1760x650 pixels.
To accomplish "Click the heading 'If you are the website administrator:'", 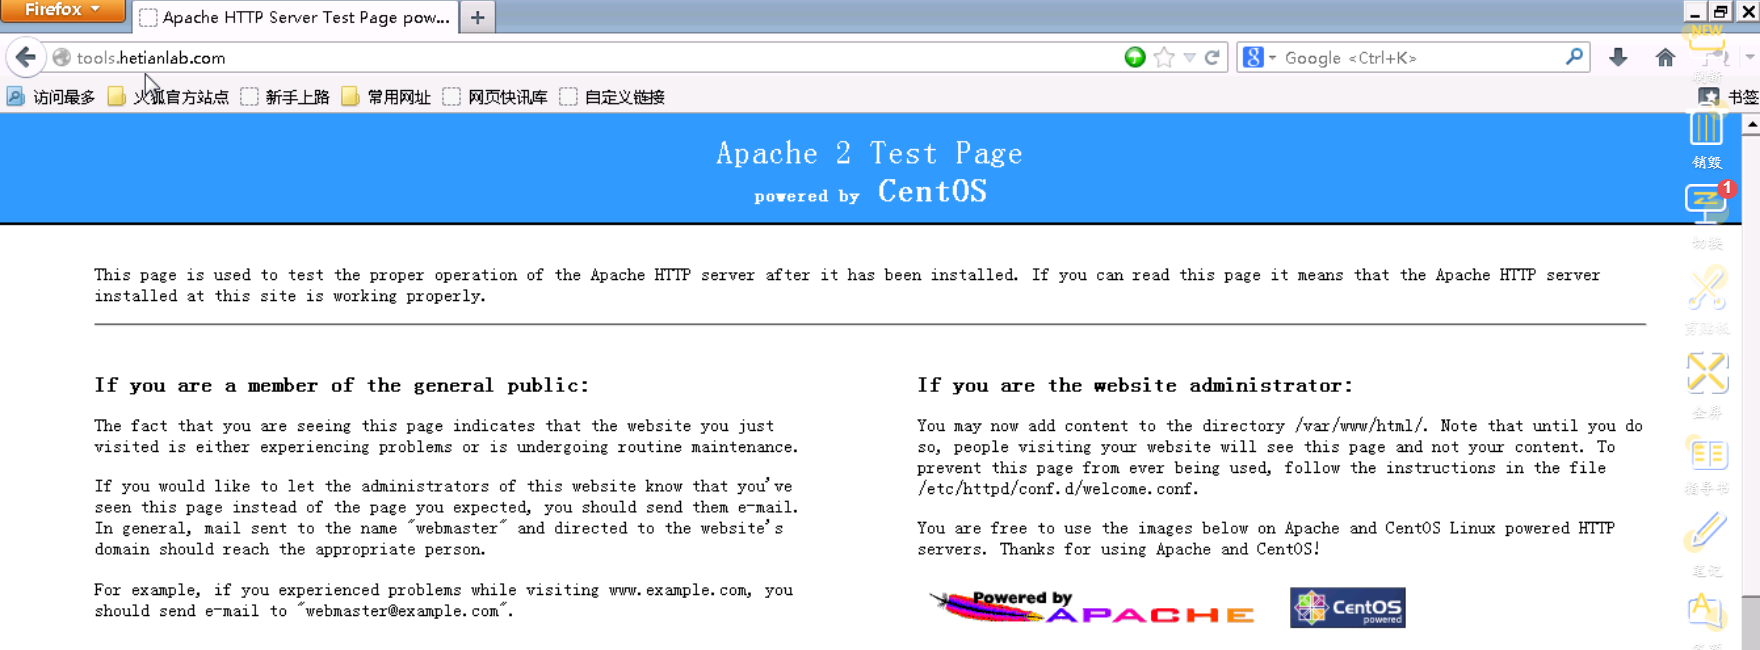I will pyautogui.click(x=1135, y=385).
